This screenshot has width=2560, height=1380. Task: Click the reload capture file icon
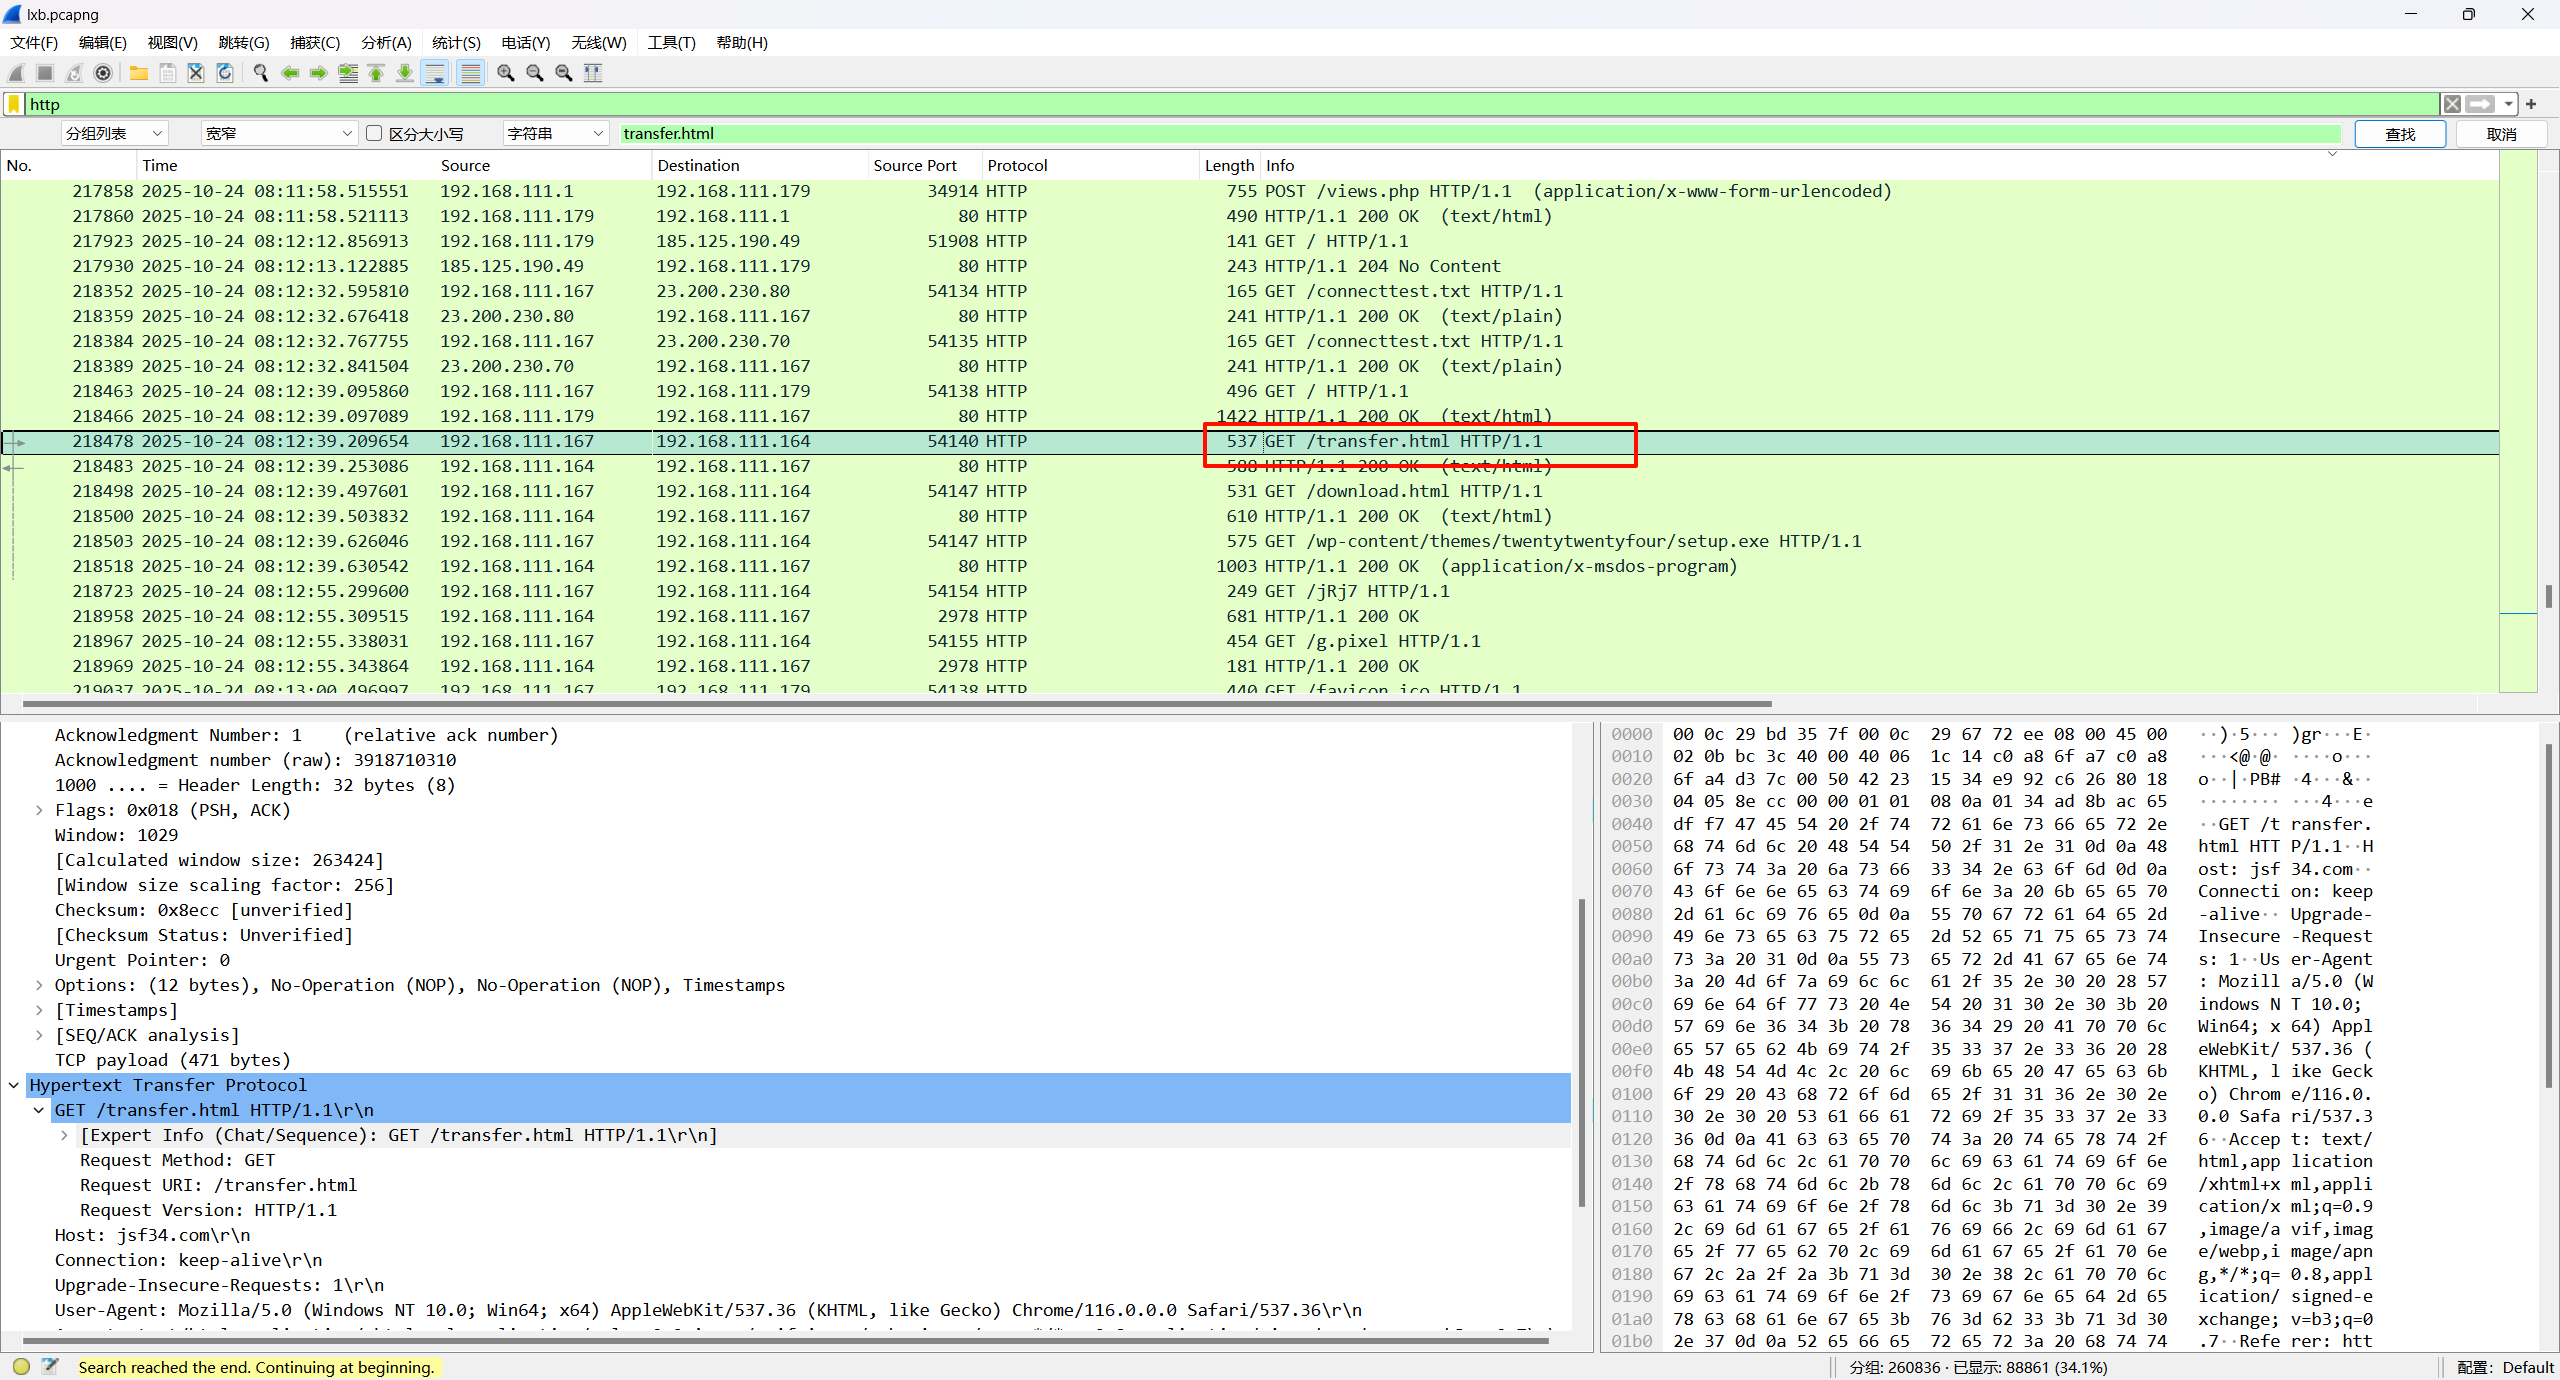225,73
